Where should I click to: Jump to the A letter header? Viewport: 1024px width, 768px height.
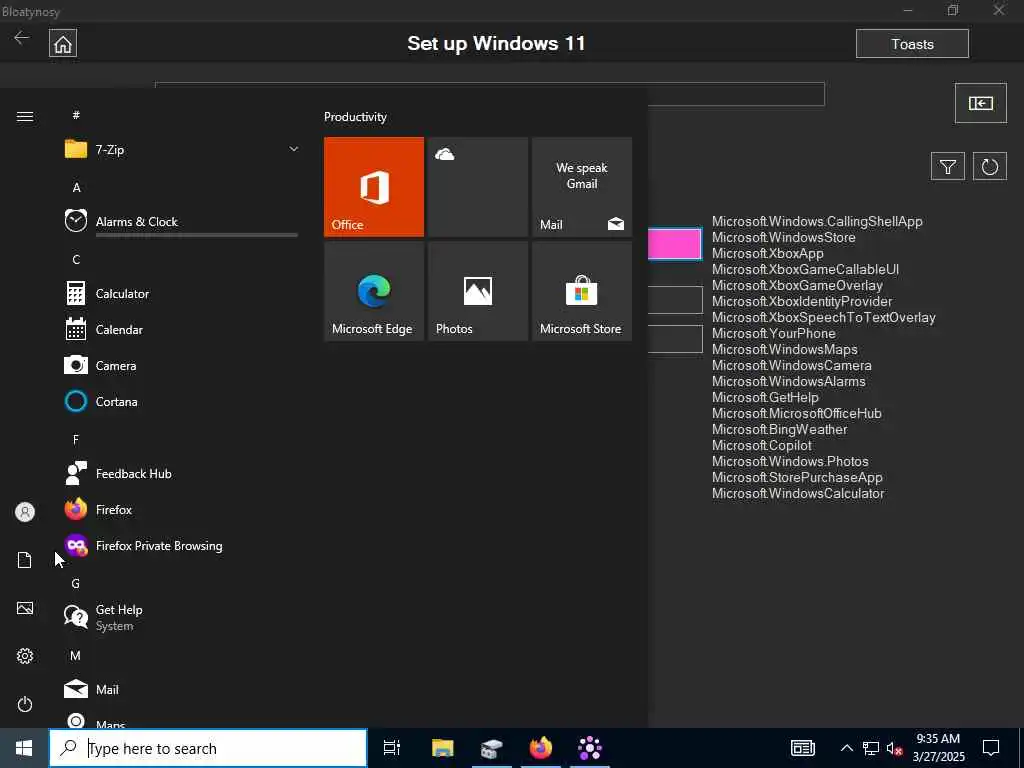click(x=76, y=187)
